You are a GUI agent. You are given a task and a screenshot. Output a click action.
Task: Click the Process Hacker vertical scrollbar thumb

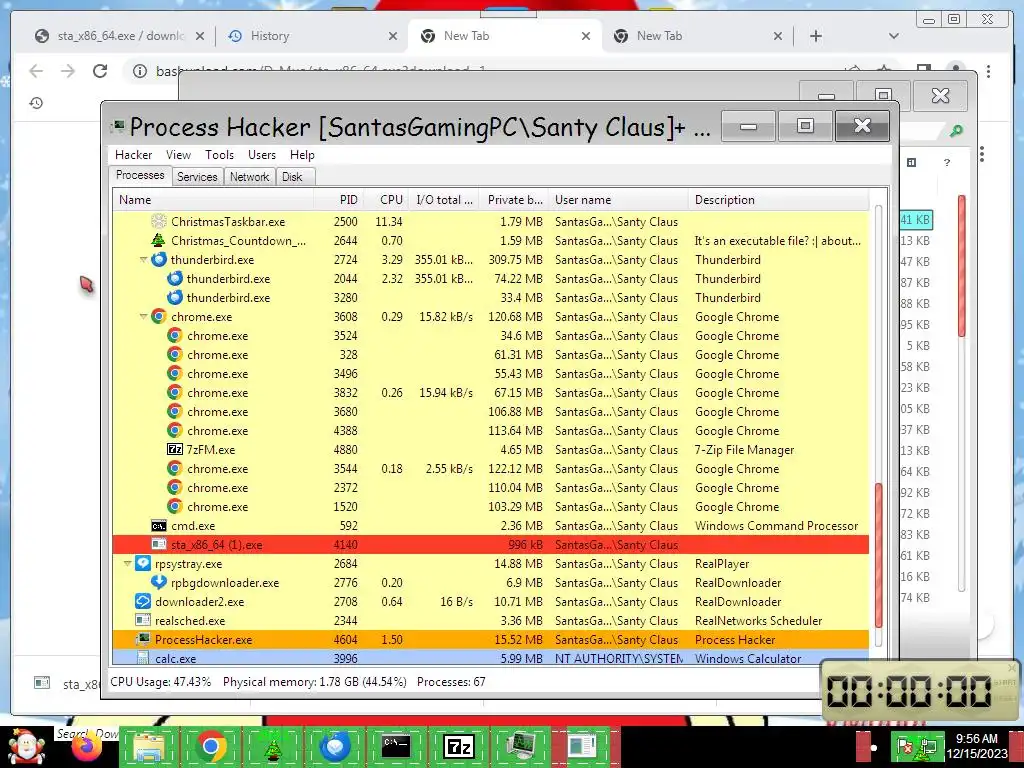pos(878,554)
